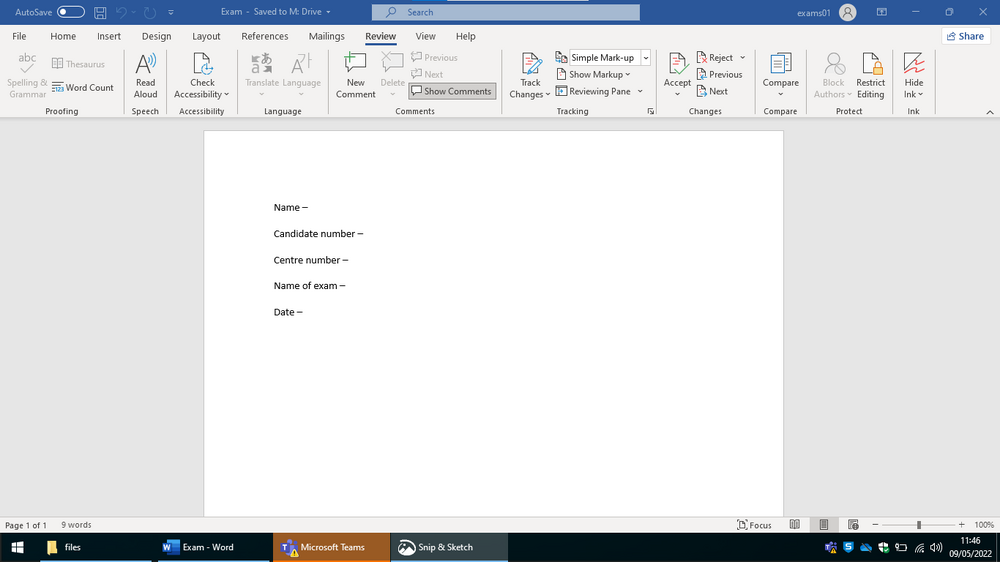Go to Previous comment

(434, 57)
